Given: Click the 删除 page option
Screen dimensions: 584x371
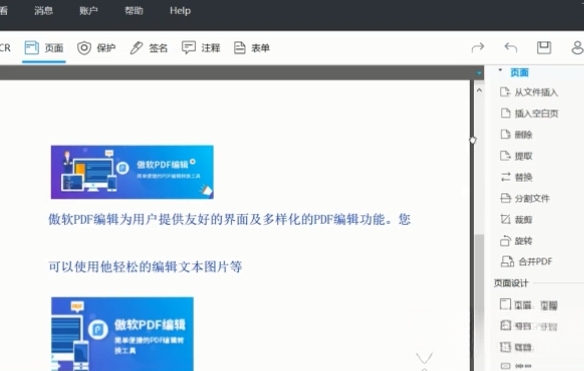Looking at the screenshot, I should pyautogui.click(x=516, y=134).
